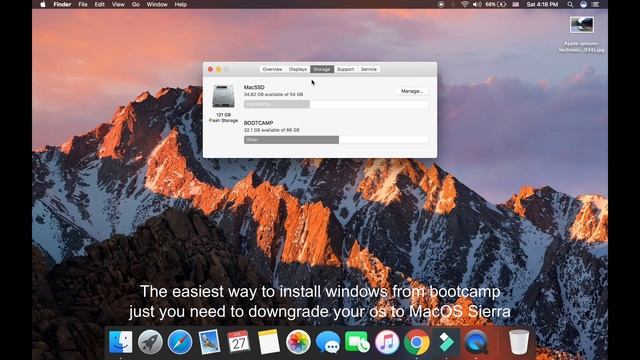This screenshot has width=640, height=360.
Task: Click '32.1 GB available of 66 GB' text
Action: click(x=271, y=130)
